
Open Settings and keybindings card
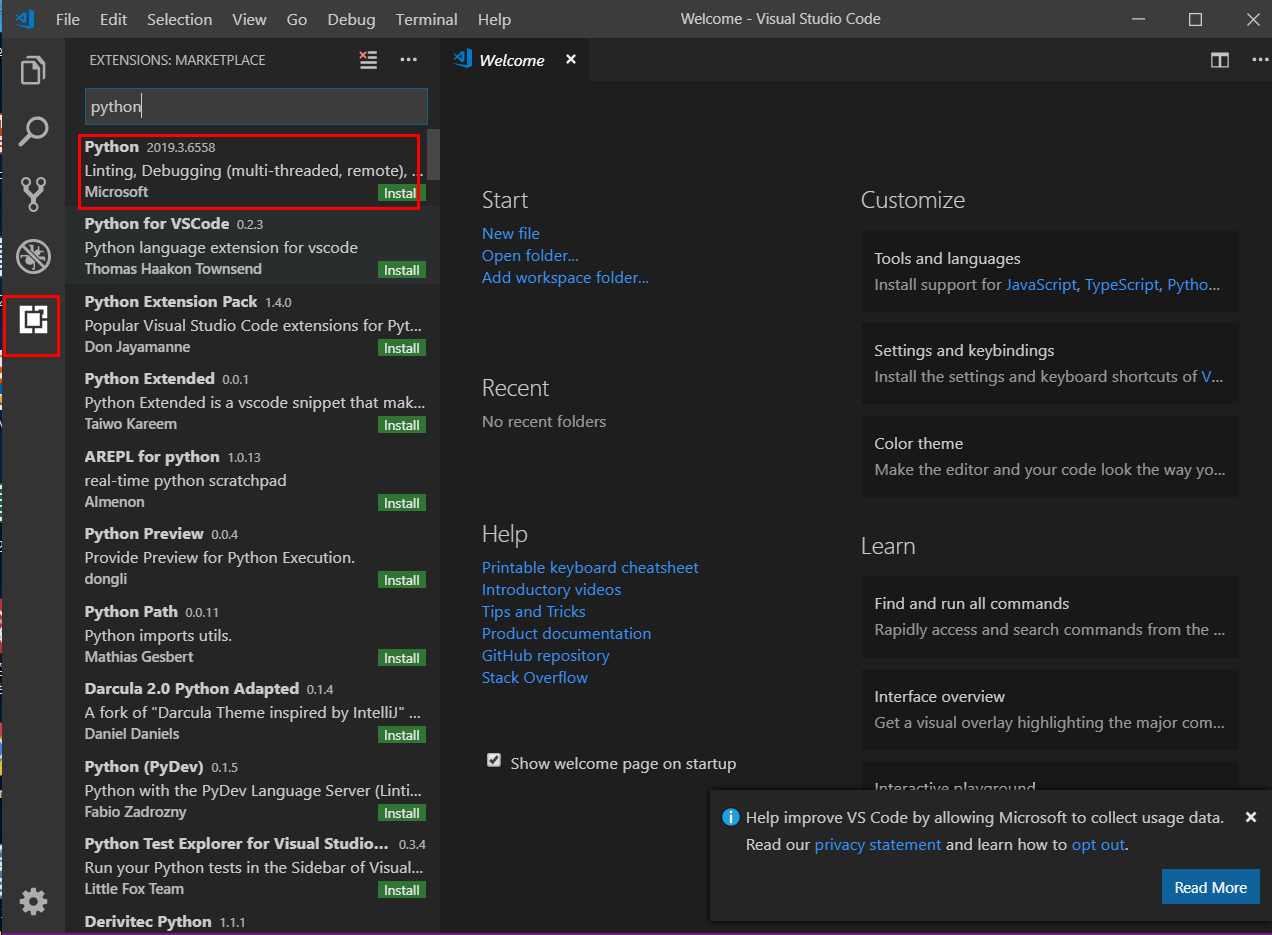(1050, 363)
